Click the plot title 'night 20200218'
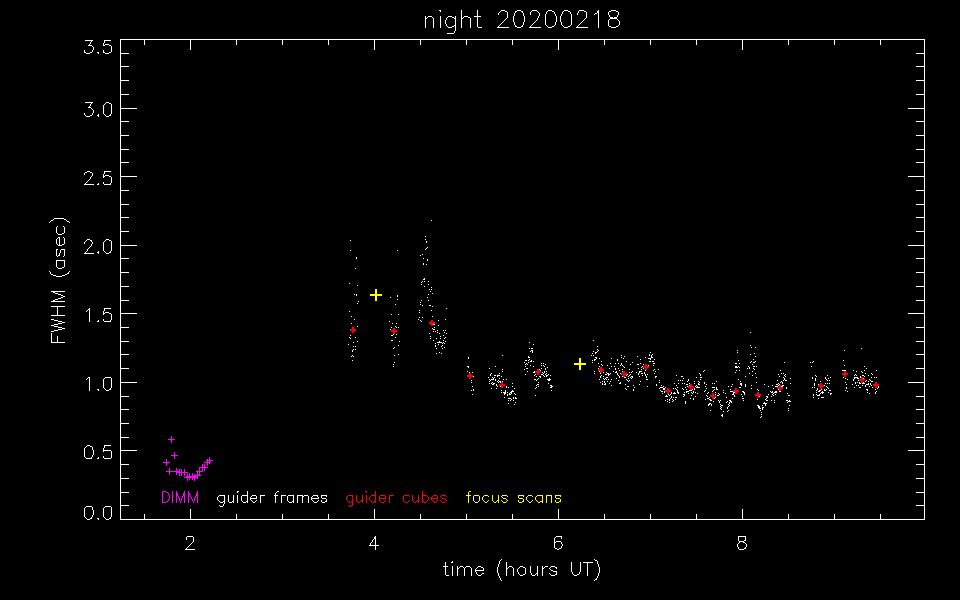The height and width of the screenshot is (600, 960). (x=522, y=20)
